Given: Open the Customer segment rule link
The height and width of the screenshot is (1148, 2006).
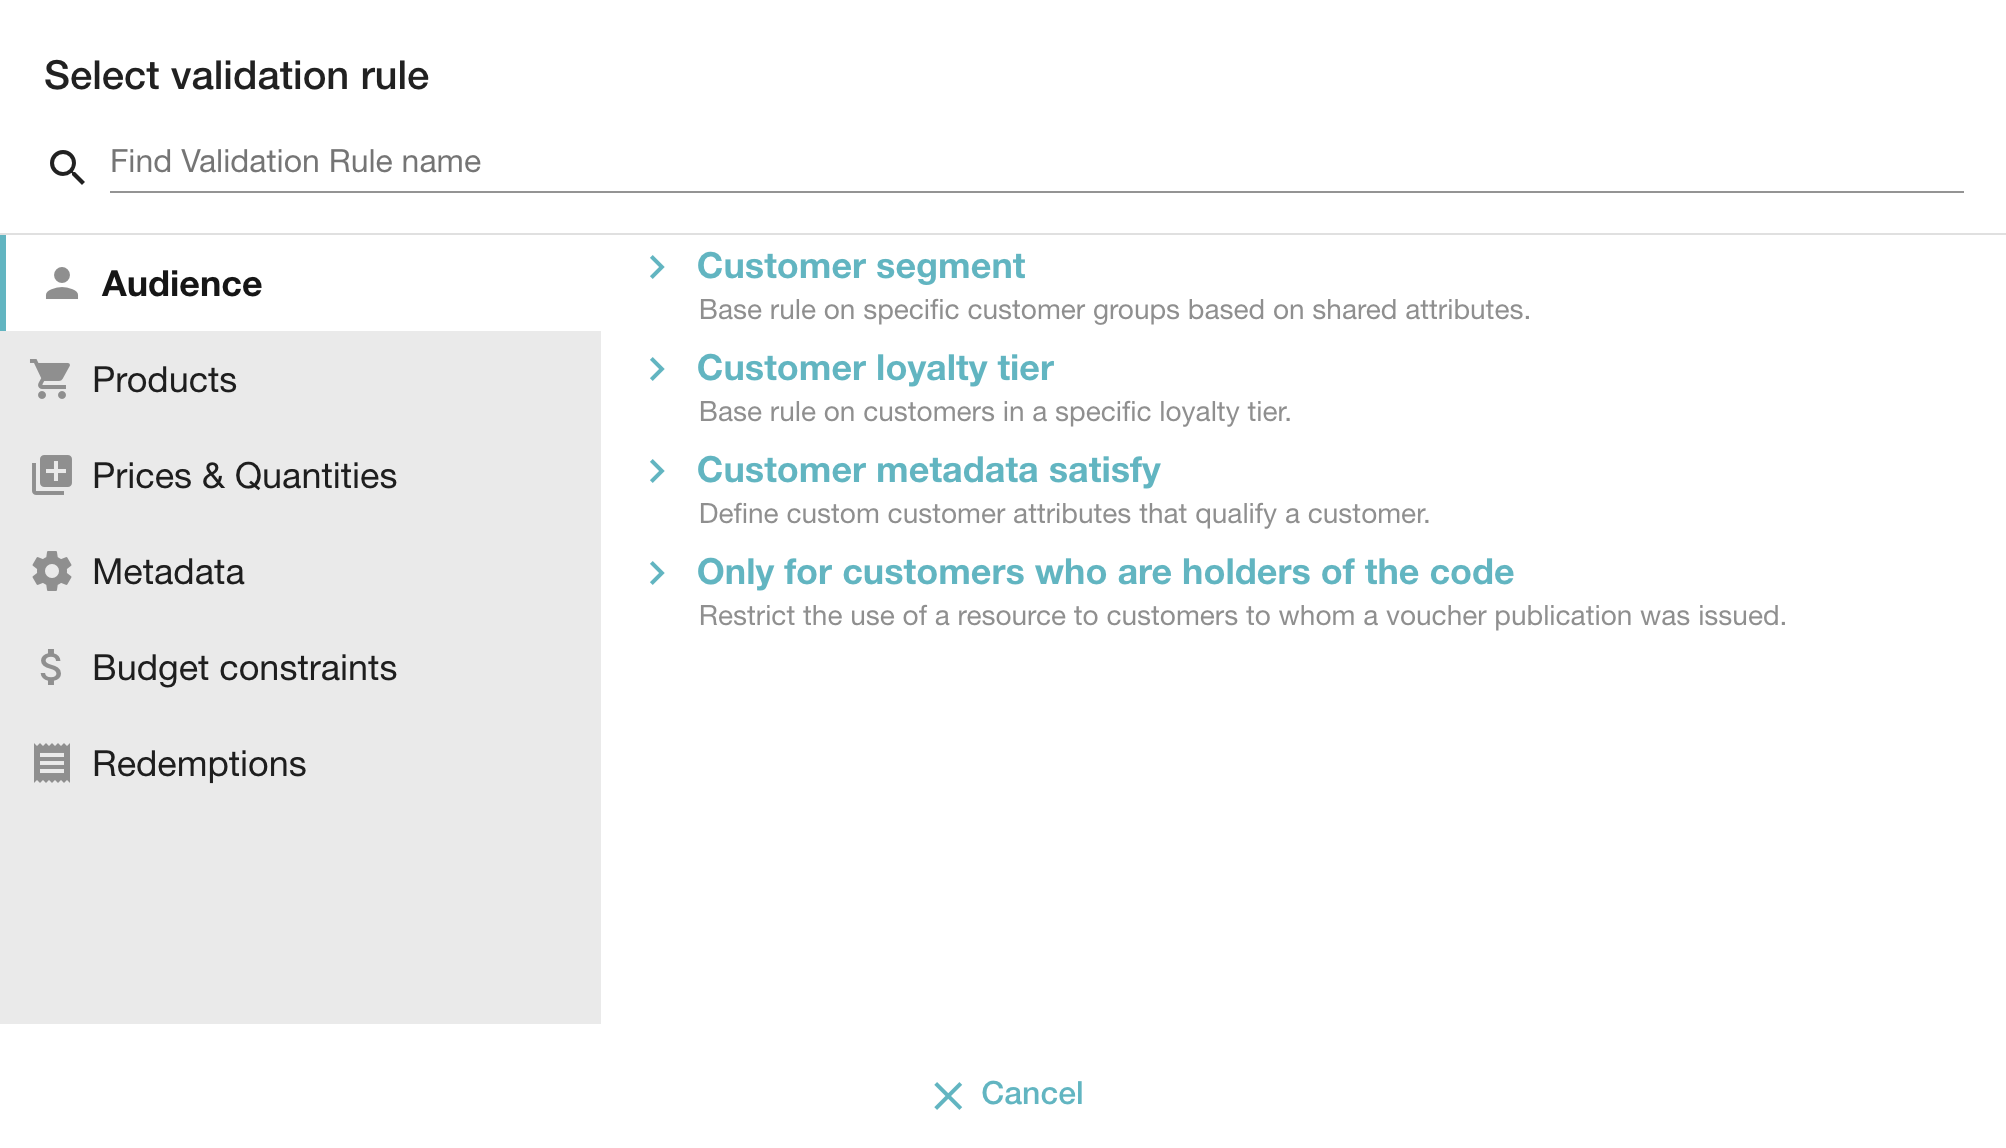Looking at the screenshot, I should [x=860, y=266].
